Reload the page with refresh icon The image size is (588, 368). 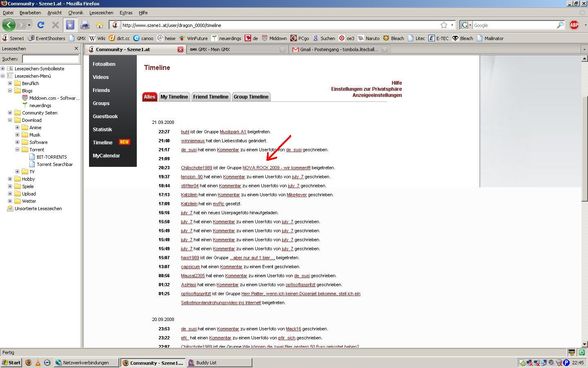40,25
